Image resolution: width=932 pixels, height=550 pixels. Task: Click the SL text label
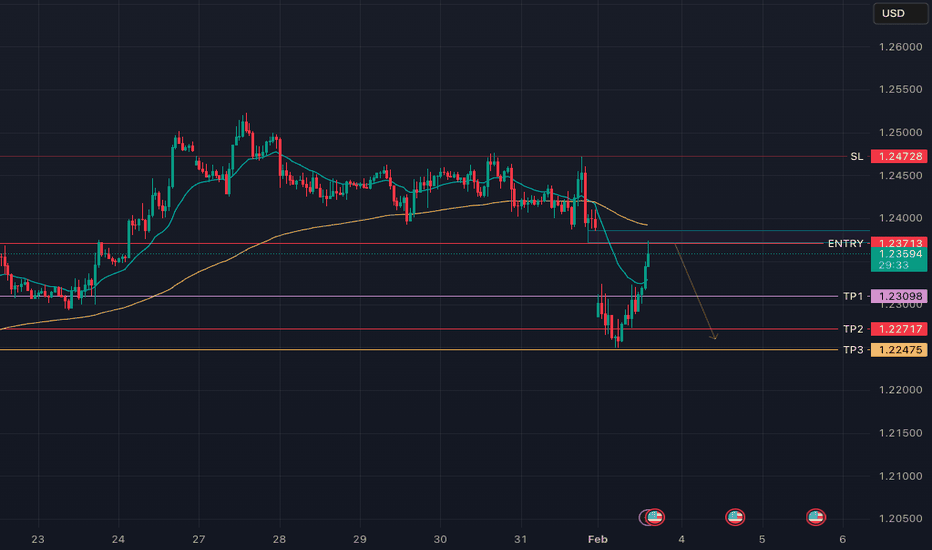(x=857, y=156)
